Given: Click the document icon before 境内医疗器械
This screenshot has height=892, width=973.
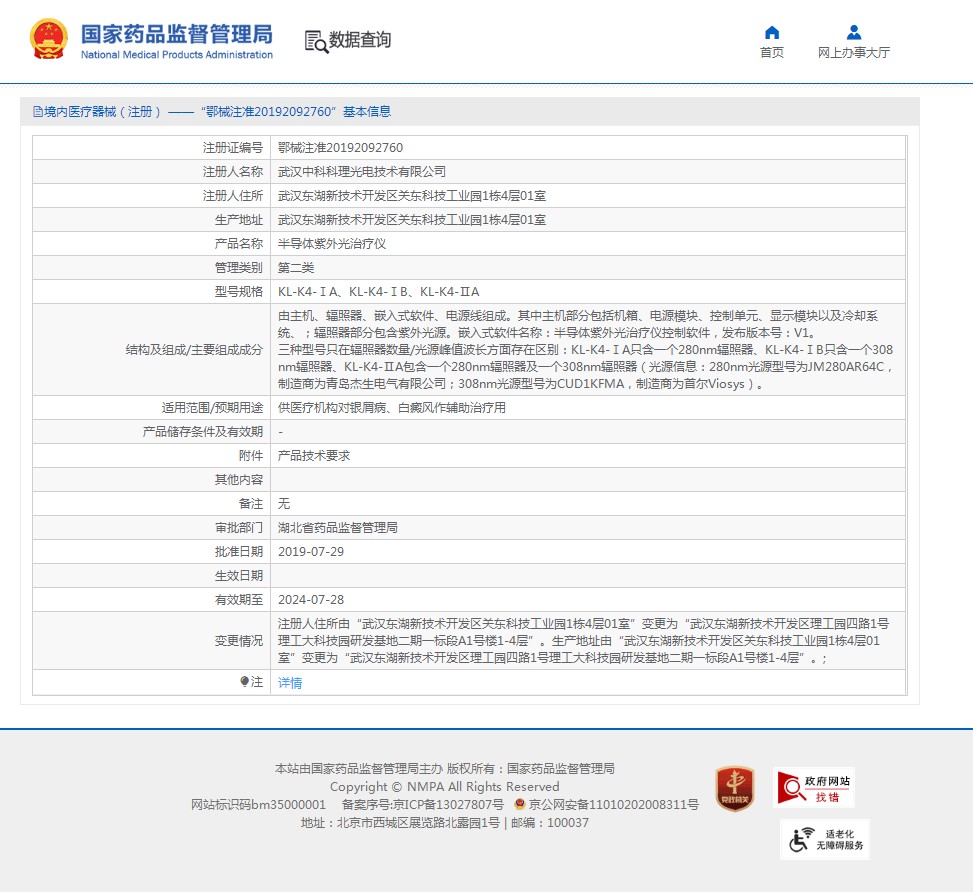Looking at the screenshot, I should pos(37,112).
